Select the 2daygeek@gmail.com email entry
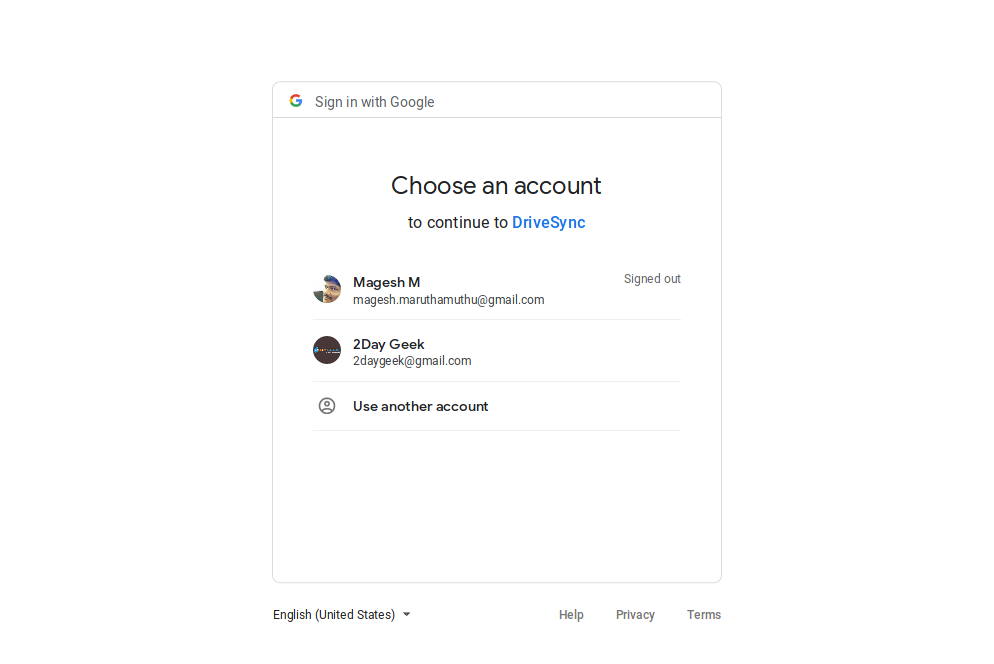The width and height of the screenshot is (994, 664). point(412,361)
